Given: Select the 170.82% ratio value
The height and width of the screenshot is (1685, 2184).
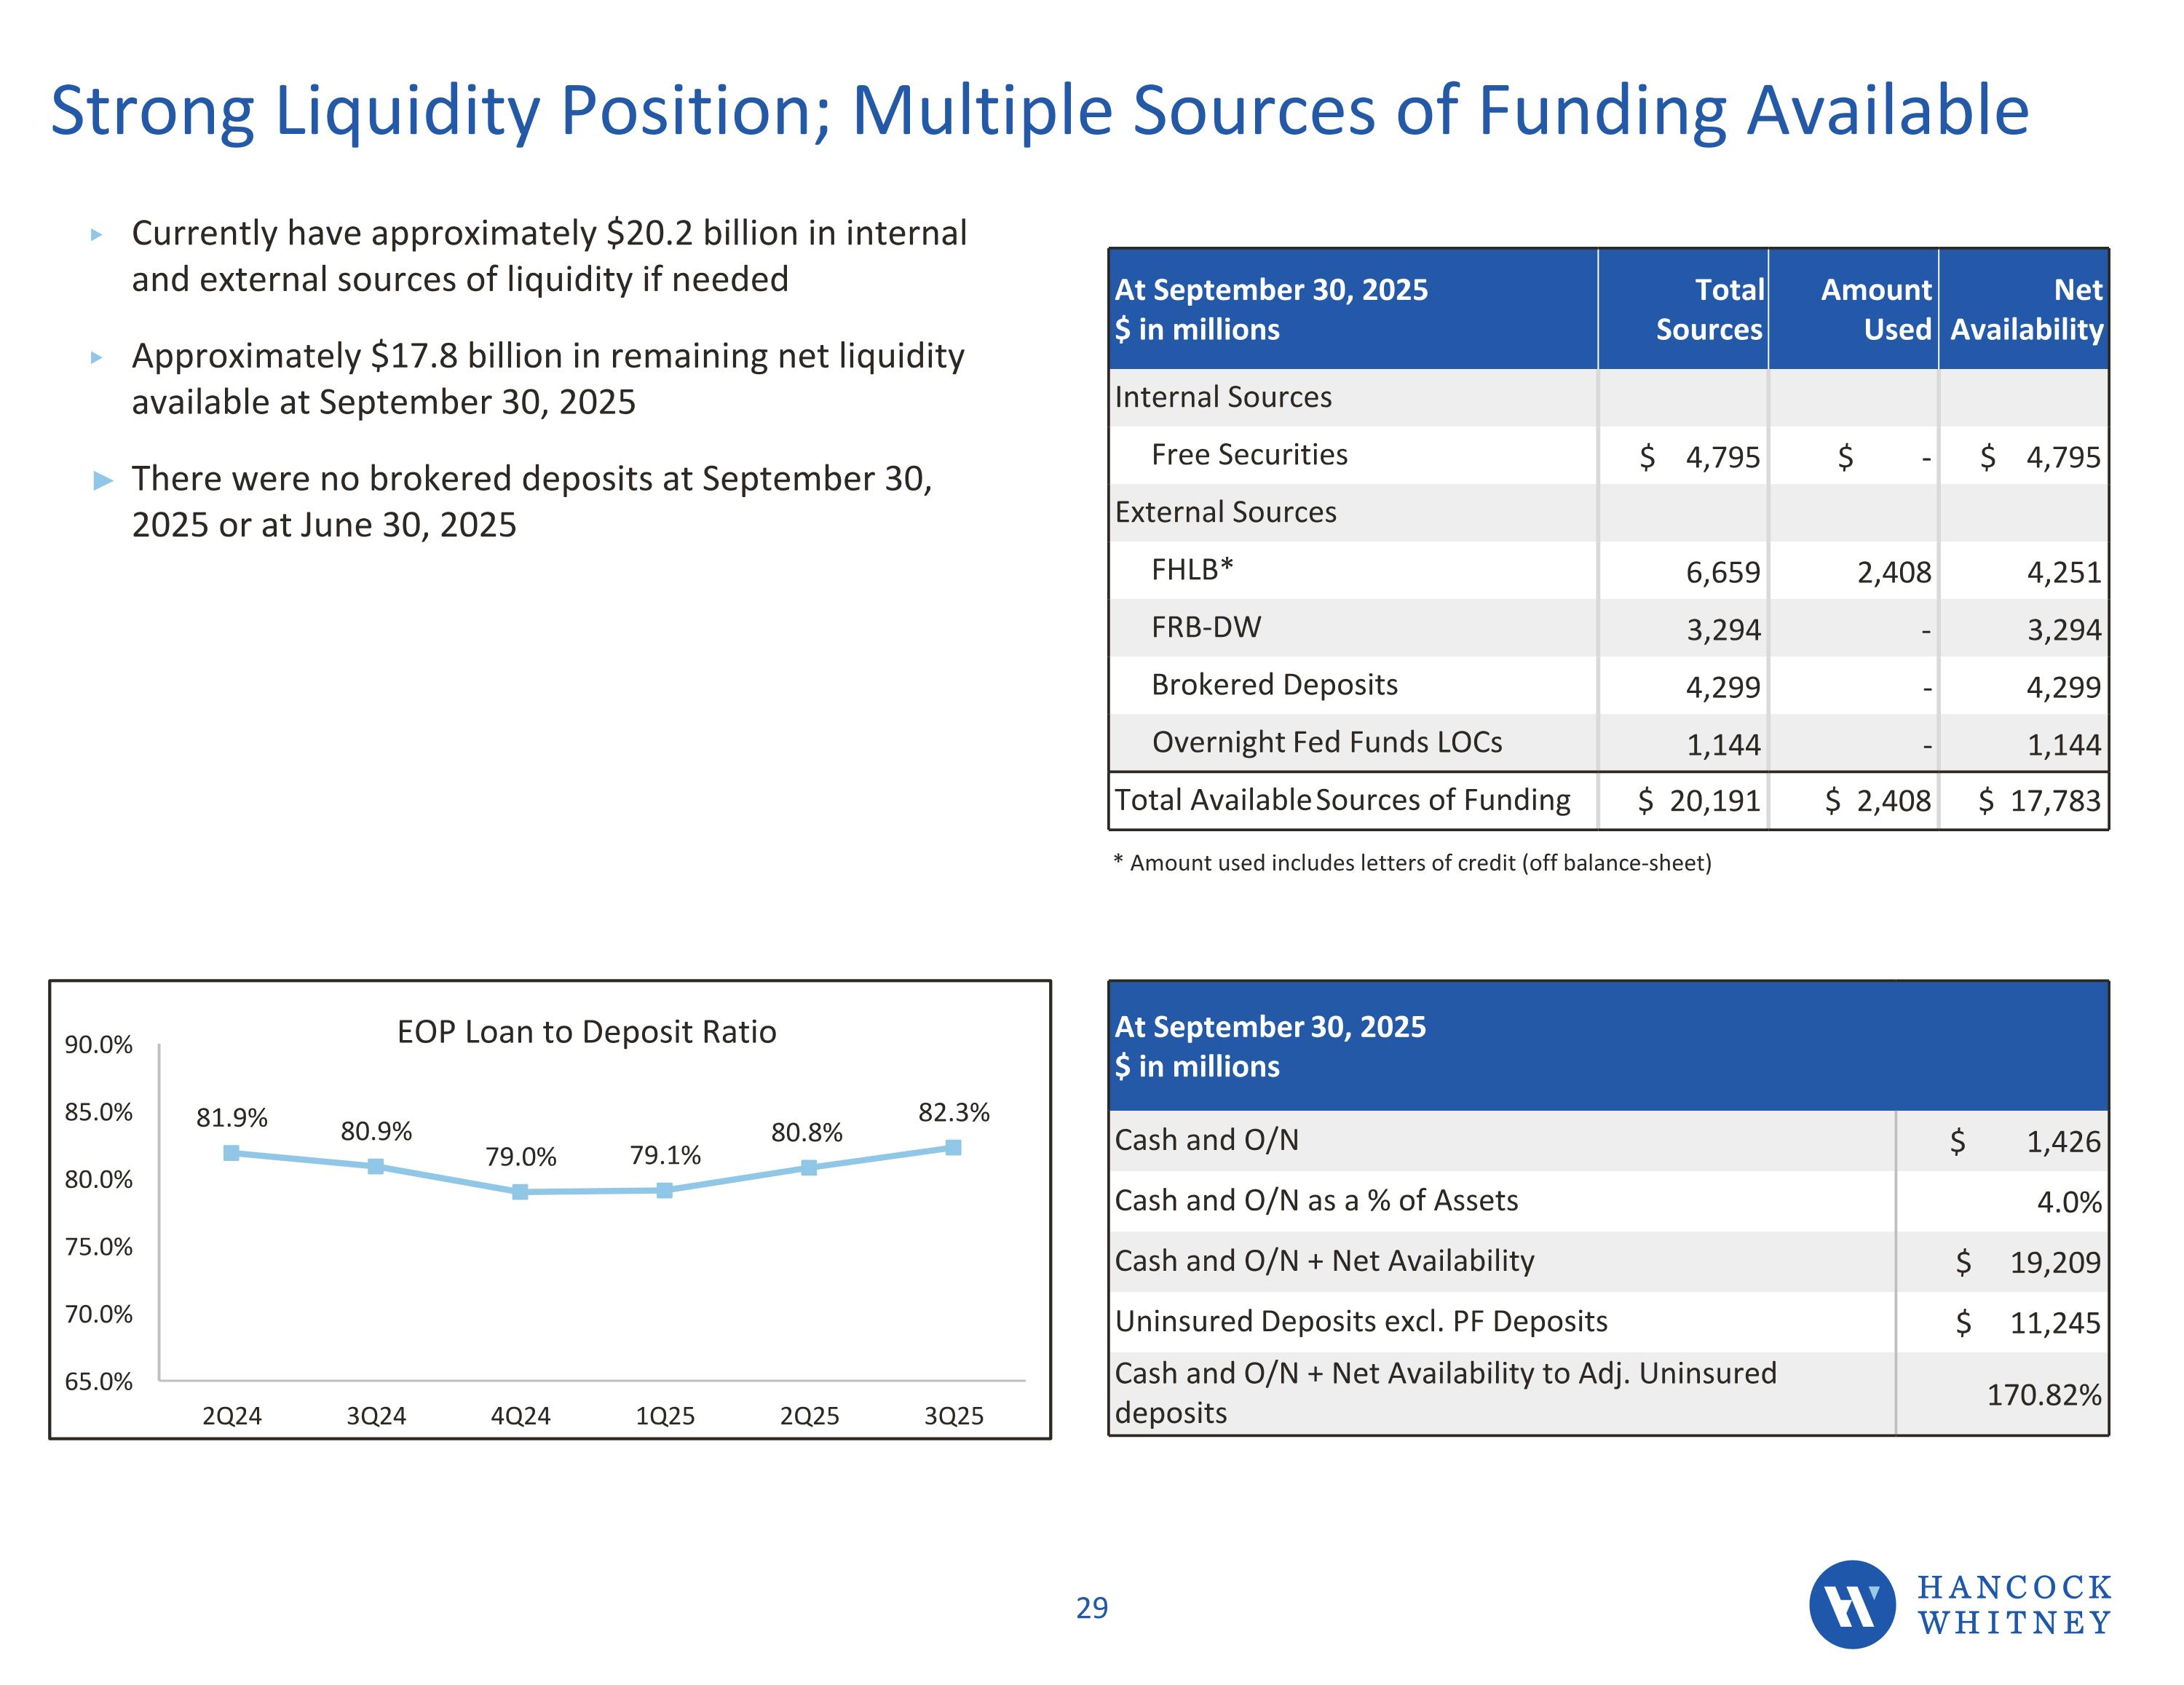Looking at the screenshot, I should pos(2043,1394).
